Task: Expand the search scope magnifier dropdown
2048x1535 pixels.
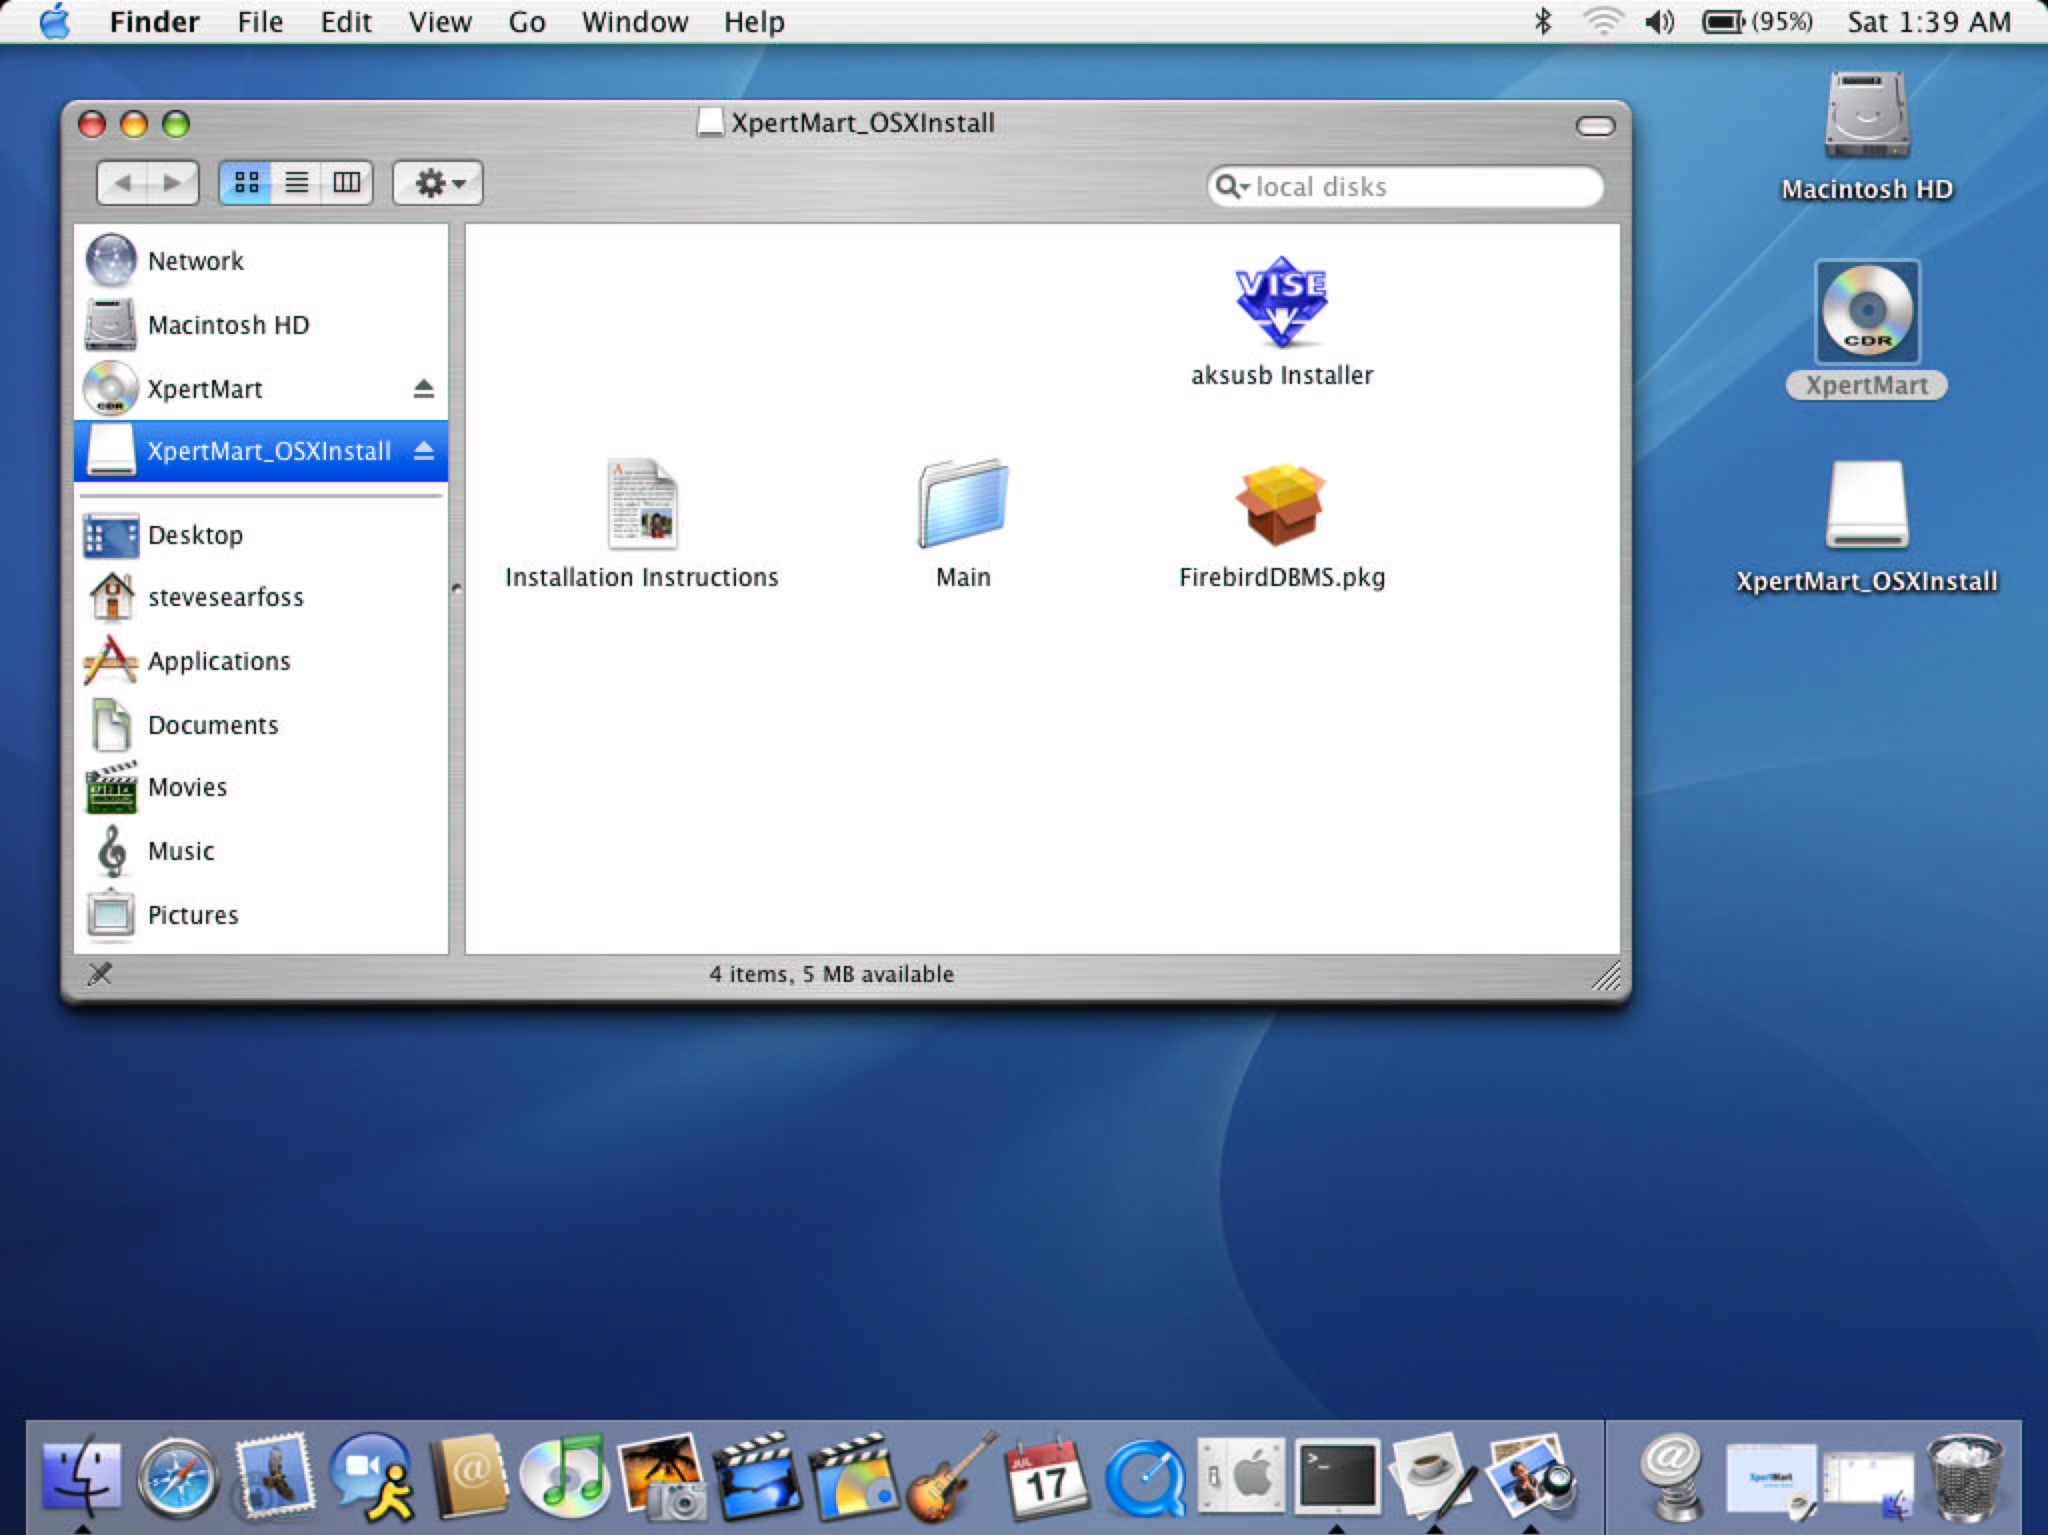Action: [x=1232, y=187]
